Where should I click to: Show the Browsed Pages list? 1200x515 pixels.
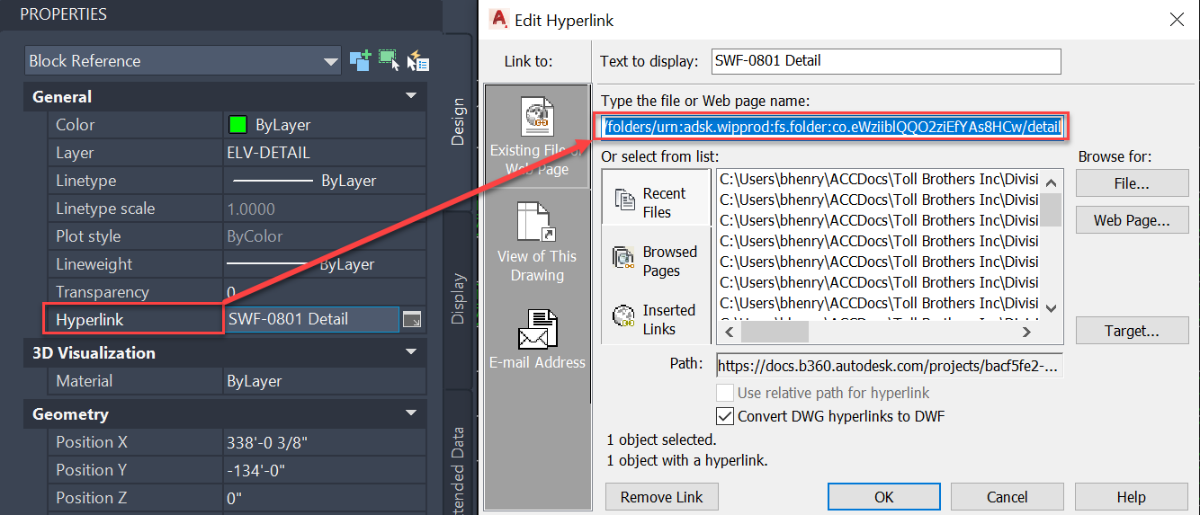(x=657, y=261)
